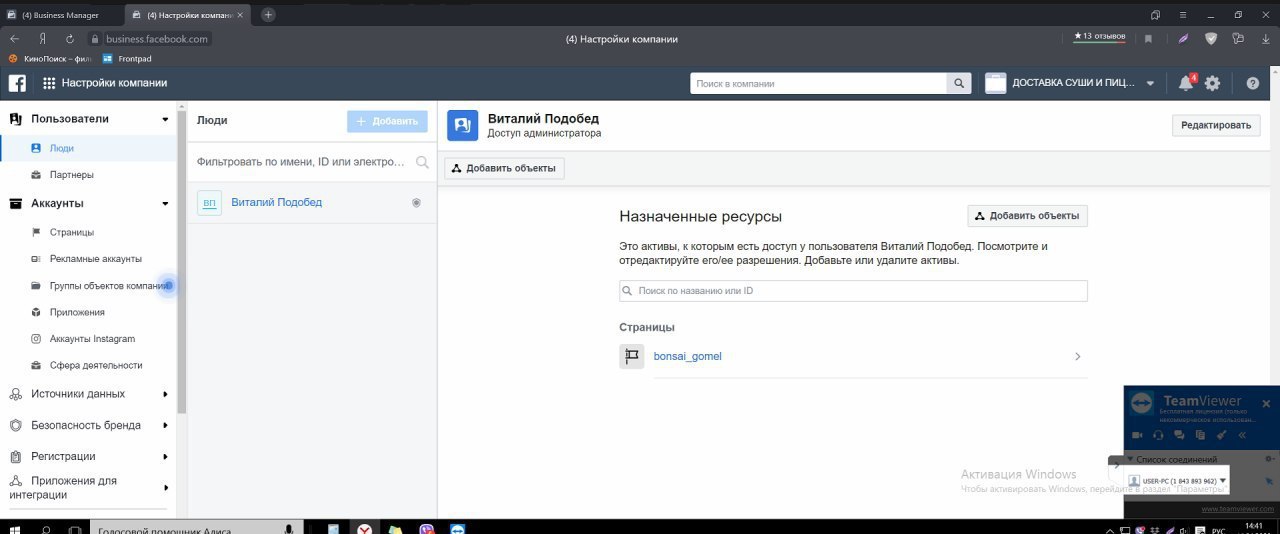This screenshot has width=1280, height=534.
Task: Click the search magnifier button in header
Action: [959, 84]
